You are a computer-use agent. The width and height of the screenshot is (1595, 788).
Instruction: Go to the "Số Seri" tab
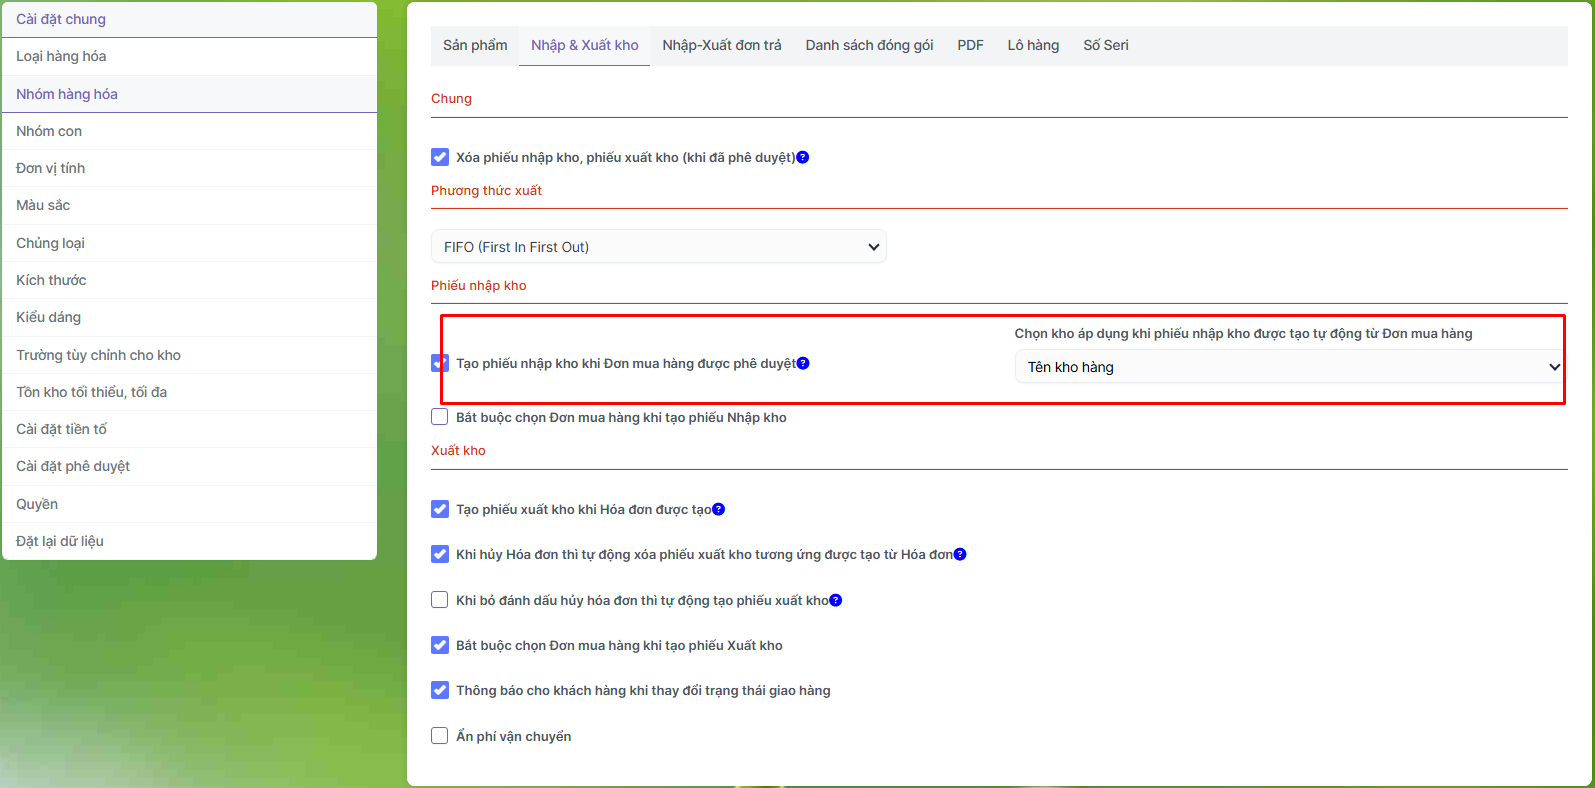coord(1105,45)
